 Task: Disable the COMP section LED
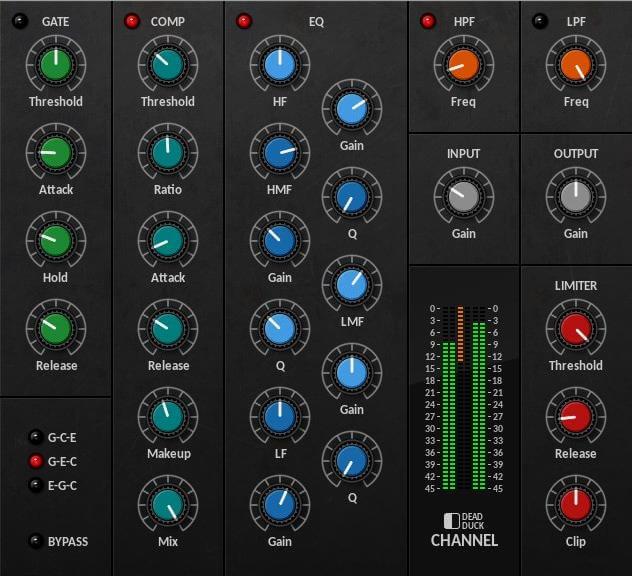tap(131, 21)
